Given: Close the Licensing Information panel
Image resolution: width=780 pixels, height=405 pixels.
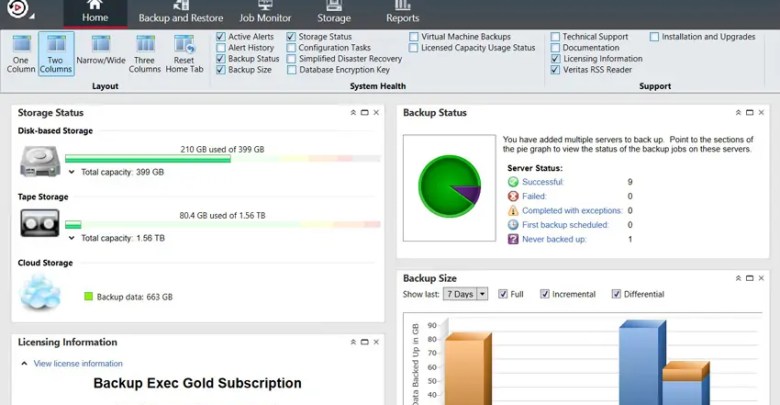Looking at the screenshot, I should 376,342.
